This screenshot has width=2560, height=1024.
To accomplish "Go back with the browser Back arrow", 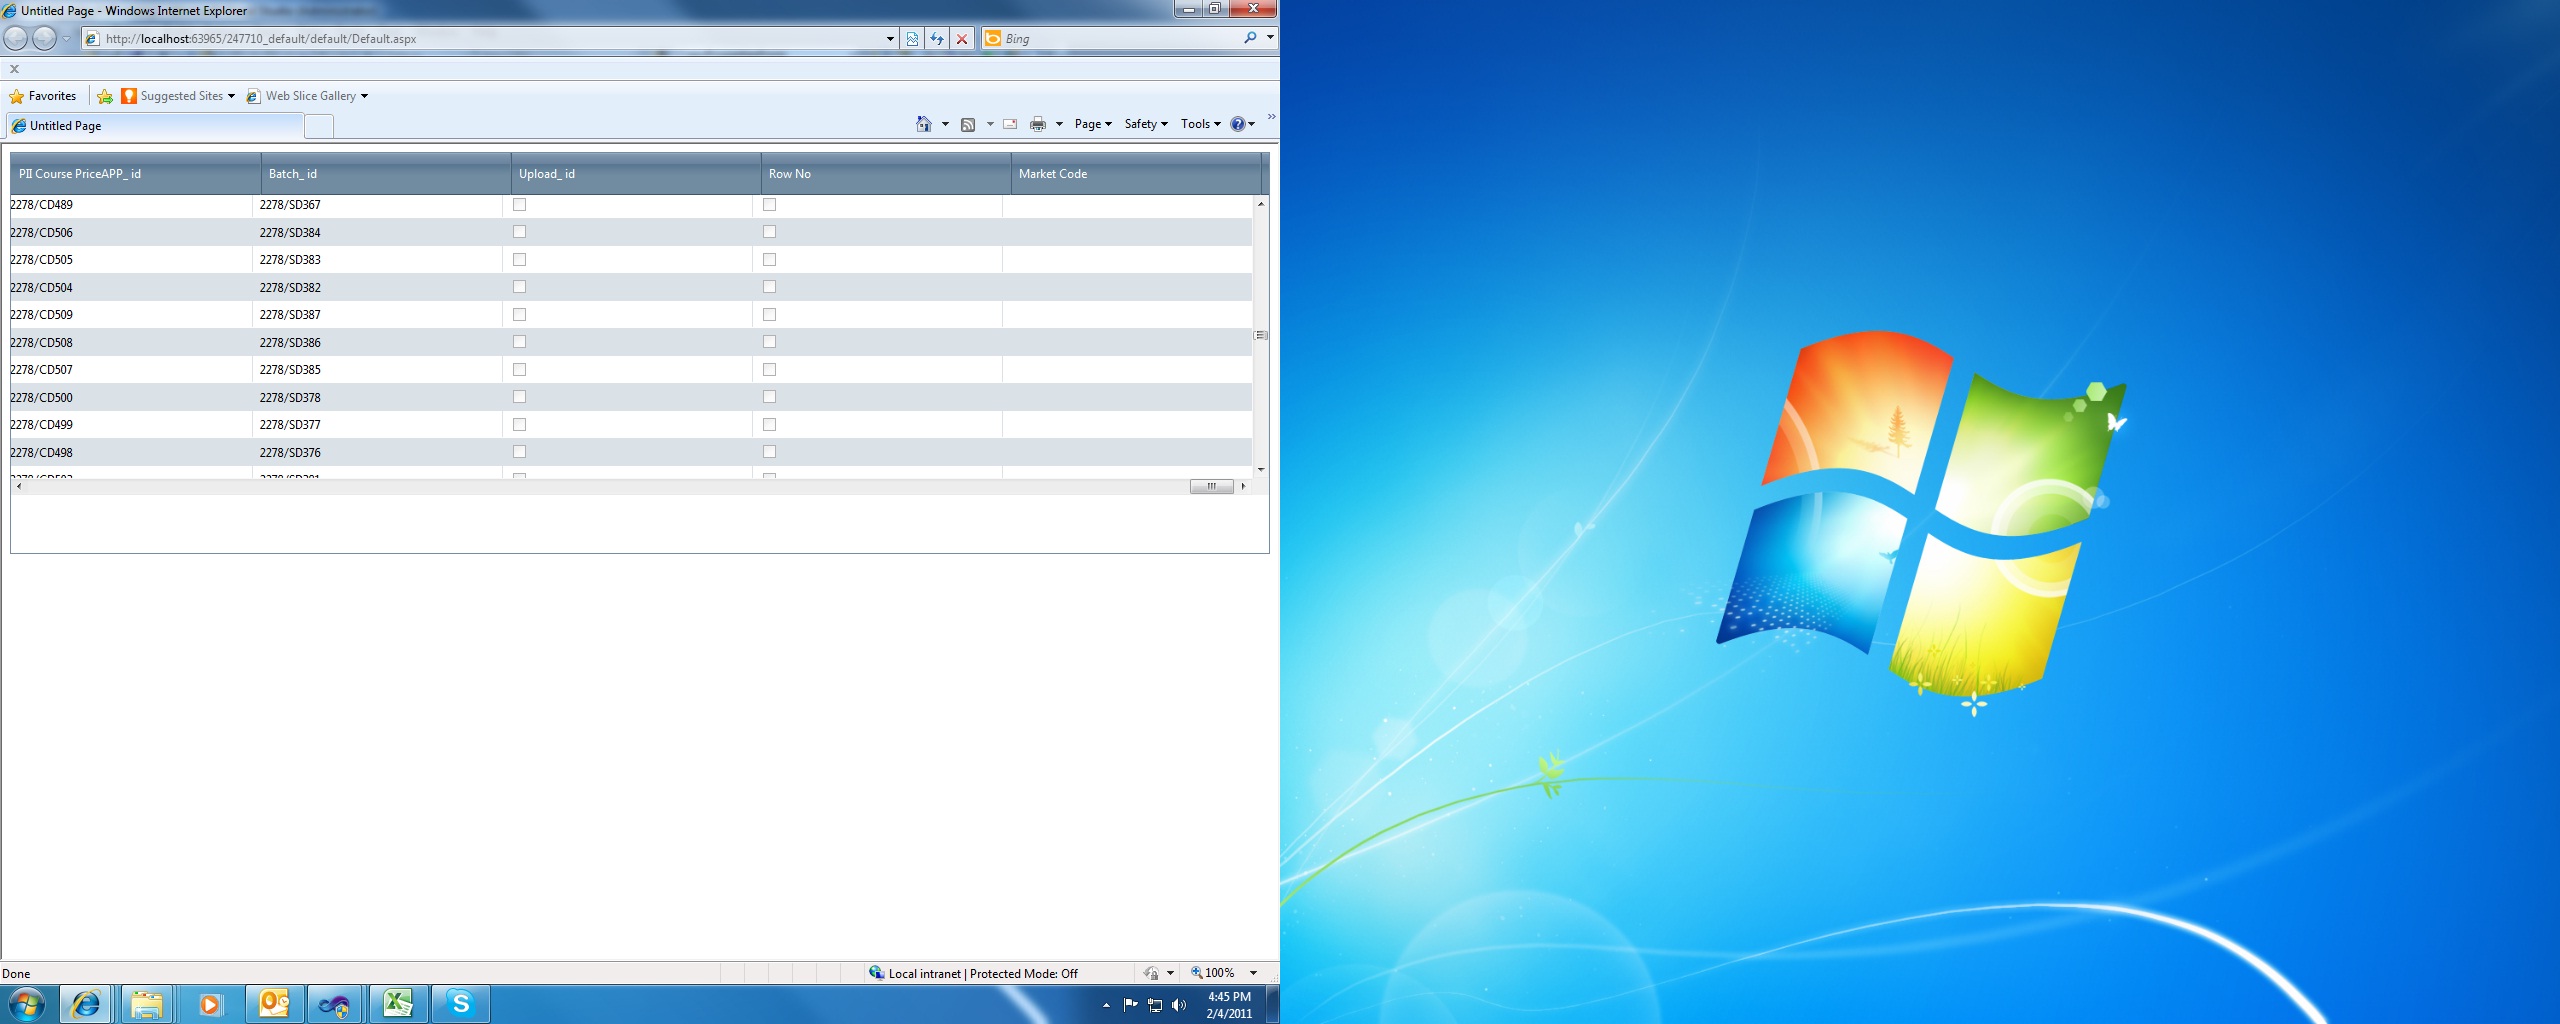I will coord(16,38).
